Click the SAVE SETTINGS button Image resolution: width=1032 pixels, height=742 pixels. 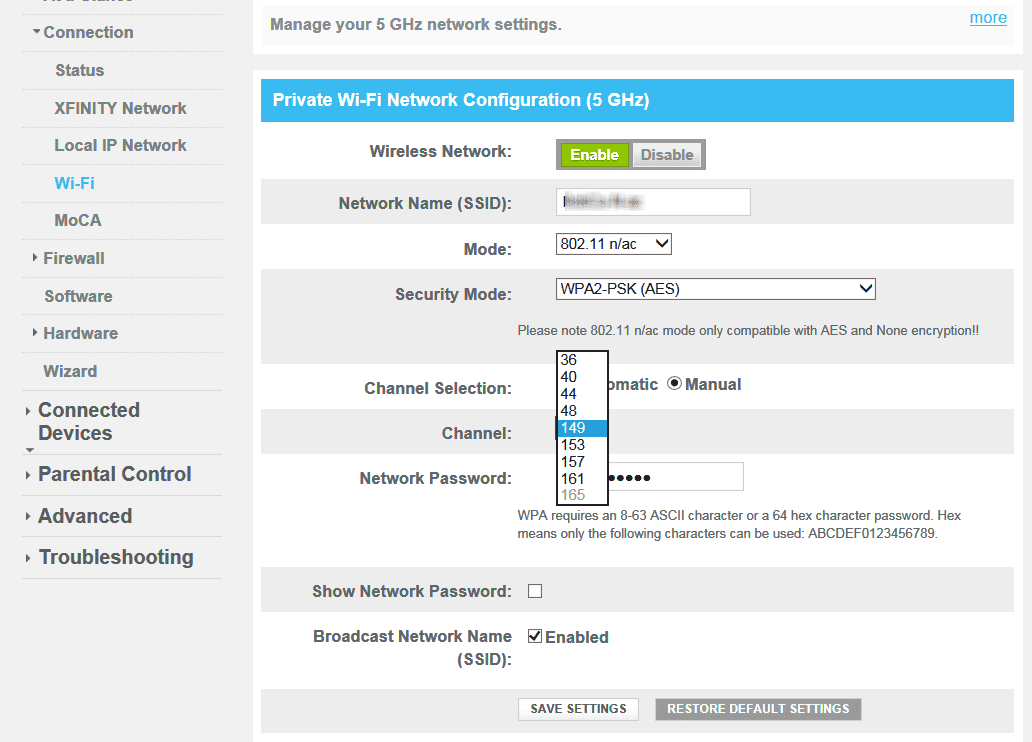pos(578,709)
